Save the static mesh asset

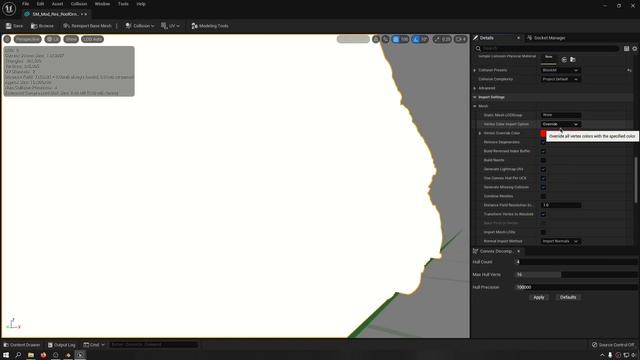[14, 26]
